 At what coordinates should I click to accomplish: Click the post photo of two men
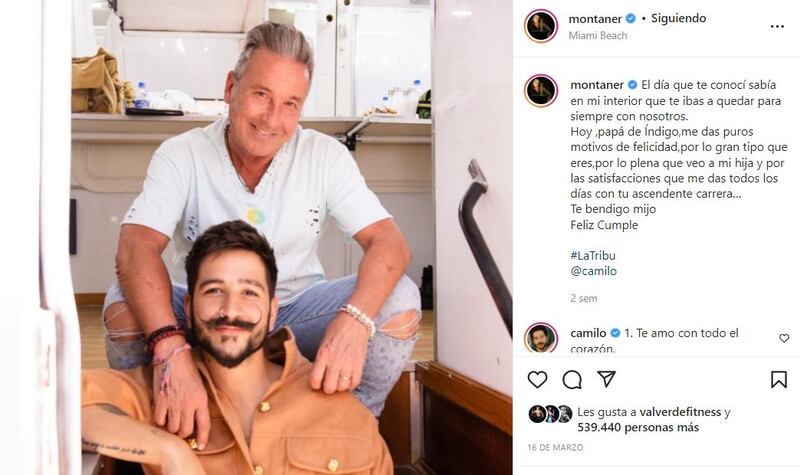pos(256,237)
